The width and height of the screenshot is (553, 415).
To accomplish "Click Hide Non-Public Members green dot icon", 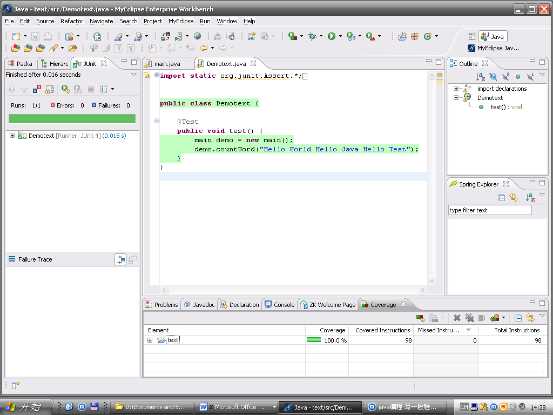I will [518, 77].
